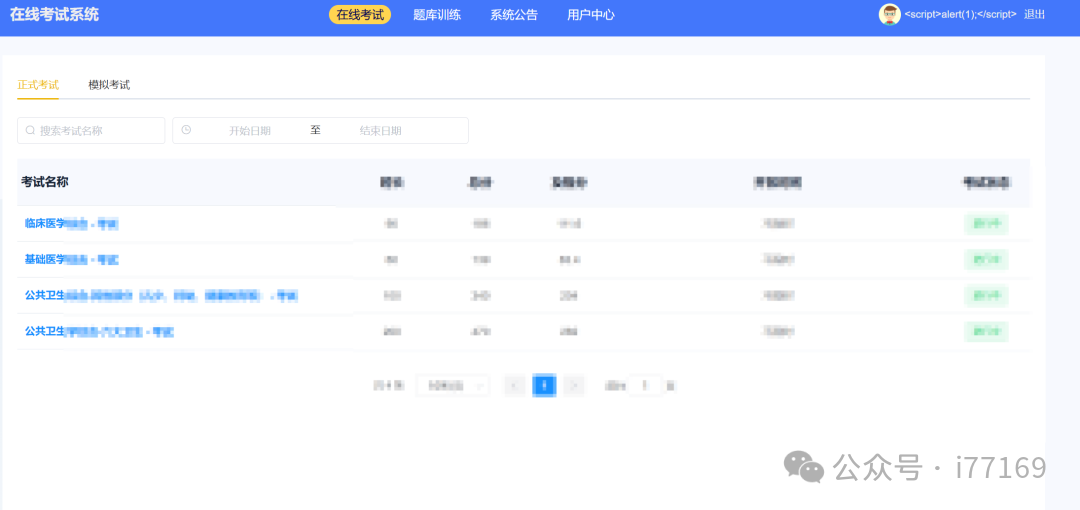Click the 在线考试系统 site title

[x=54, y=14]
